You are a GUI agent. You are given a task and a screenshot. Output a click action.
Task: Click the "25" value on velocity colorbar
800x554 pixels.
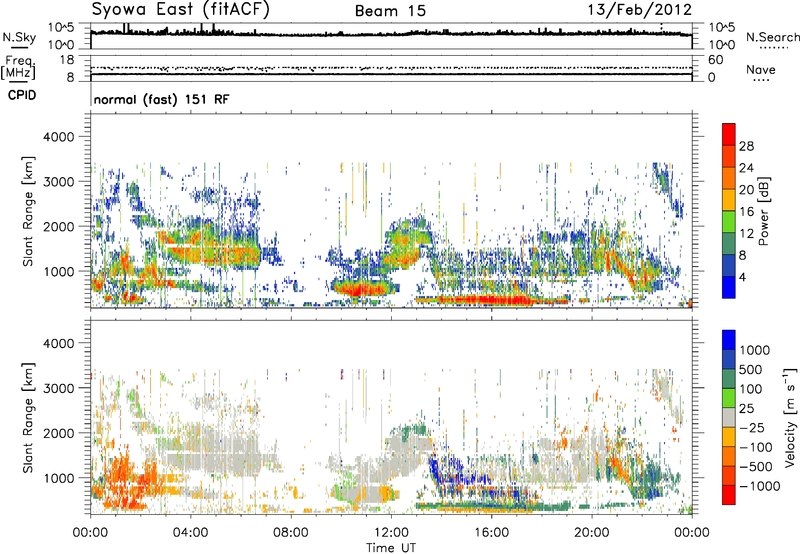click(x=747, y=408)
